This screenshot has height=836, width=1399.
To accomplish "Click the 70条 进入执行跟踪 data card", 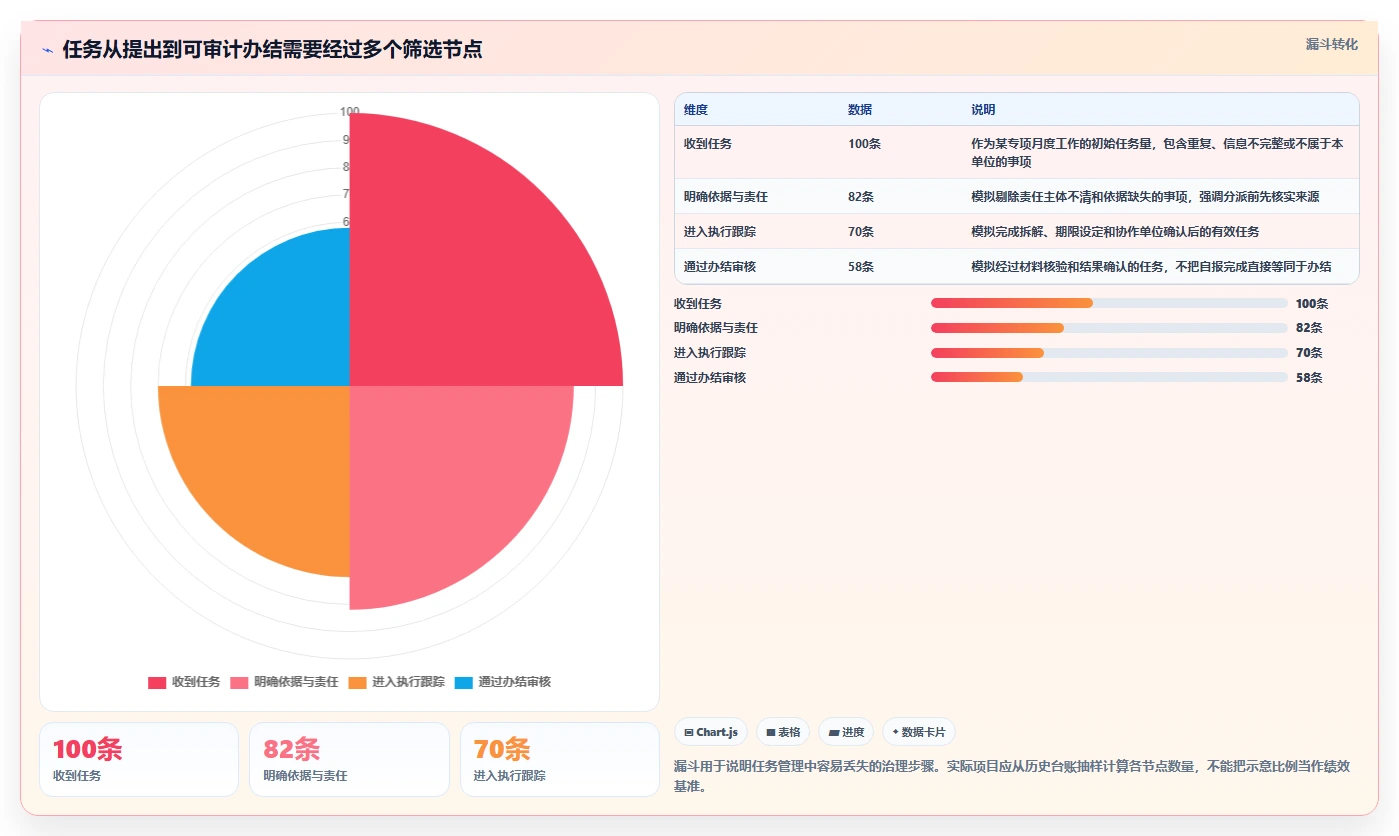I will 560,759.
